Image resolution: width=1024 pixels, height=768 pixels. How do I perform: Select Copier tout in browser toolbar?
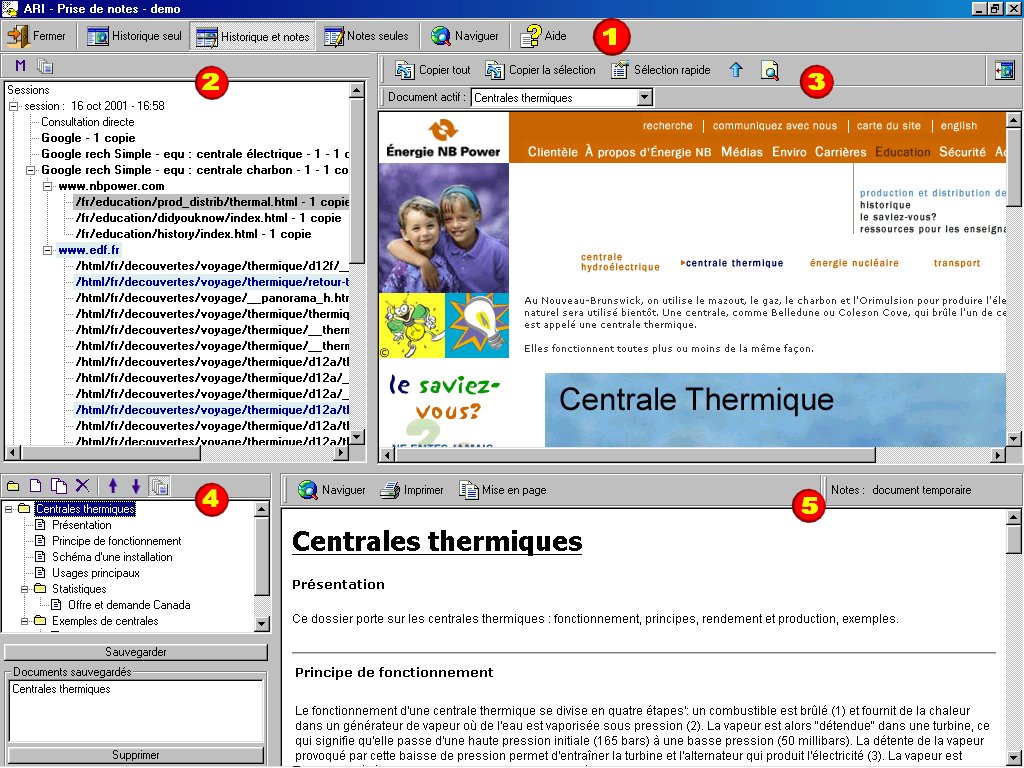tap(432, 70)
